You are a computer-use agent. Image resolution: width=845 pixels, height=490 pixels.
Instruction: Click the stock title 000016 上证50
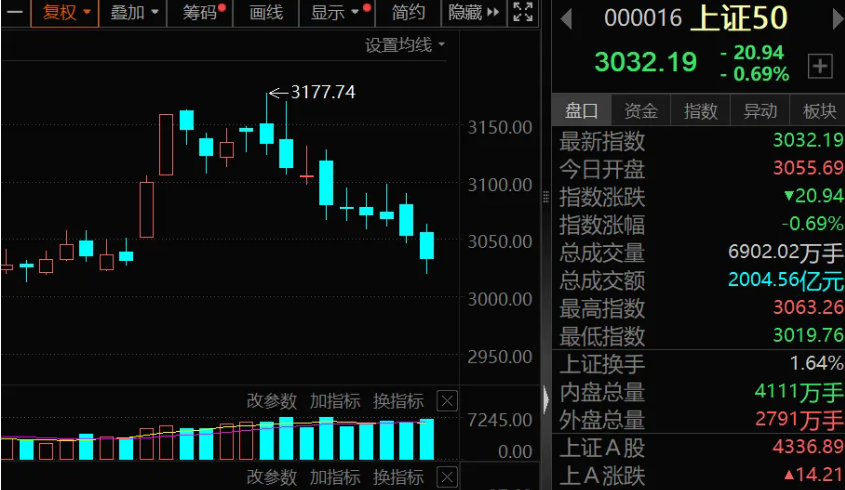pyautogui.click(x=696, y=18)
